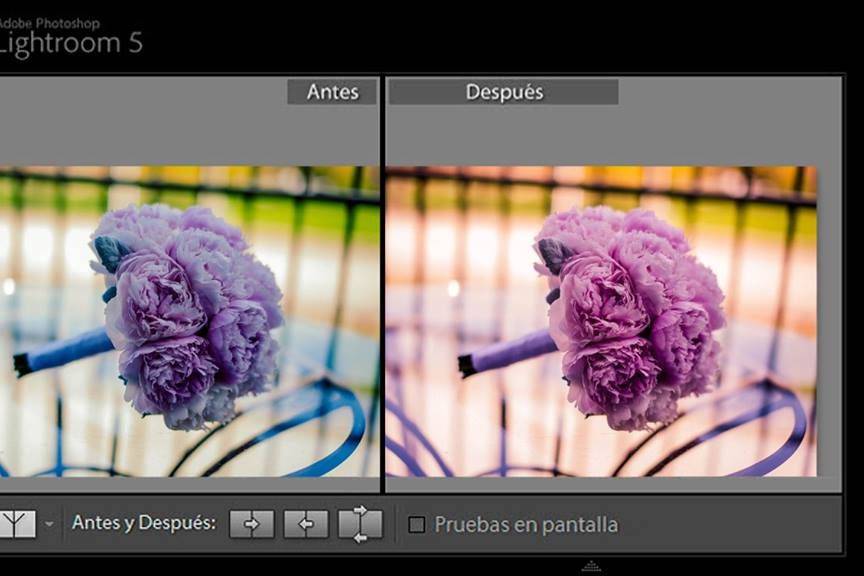This screenshot has height=576, width=864.
Task: Copy After settings to Before with the left-arrow button
Action: [x=306, y=524]
